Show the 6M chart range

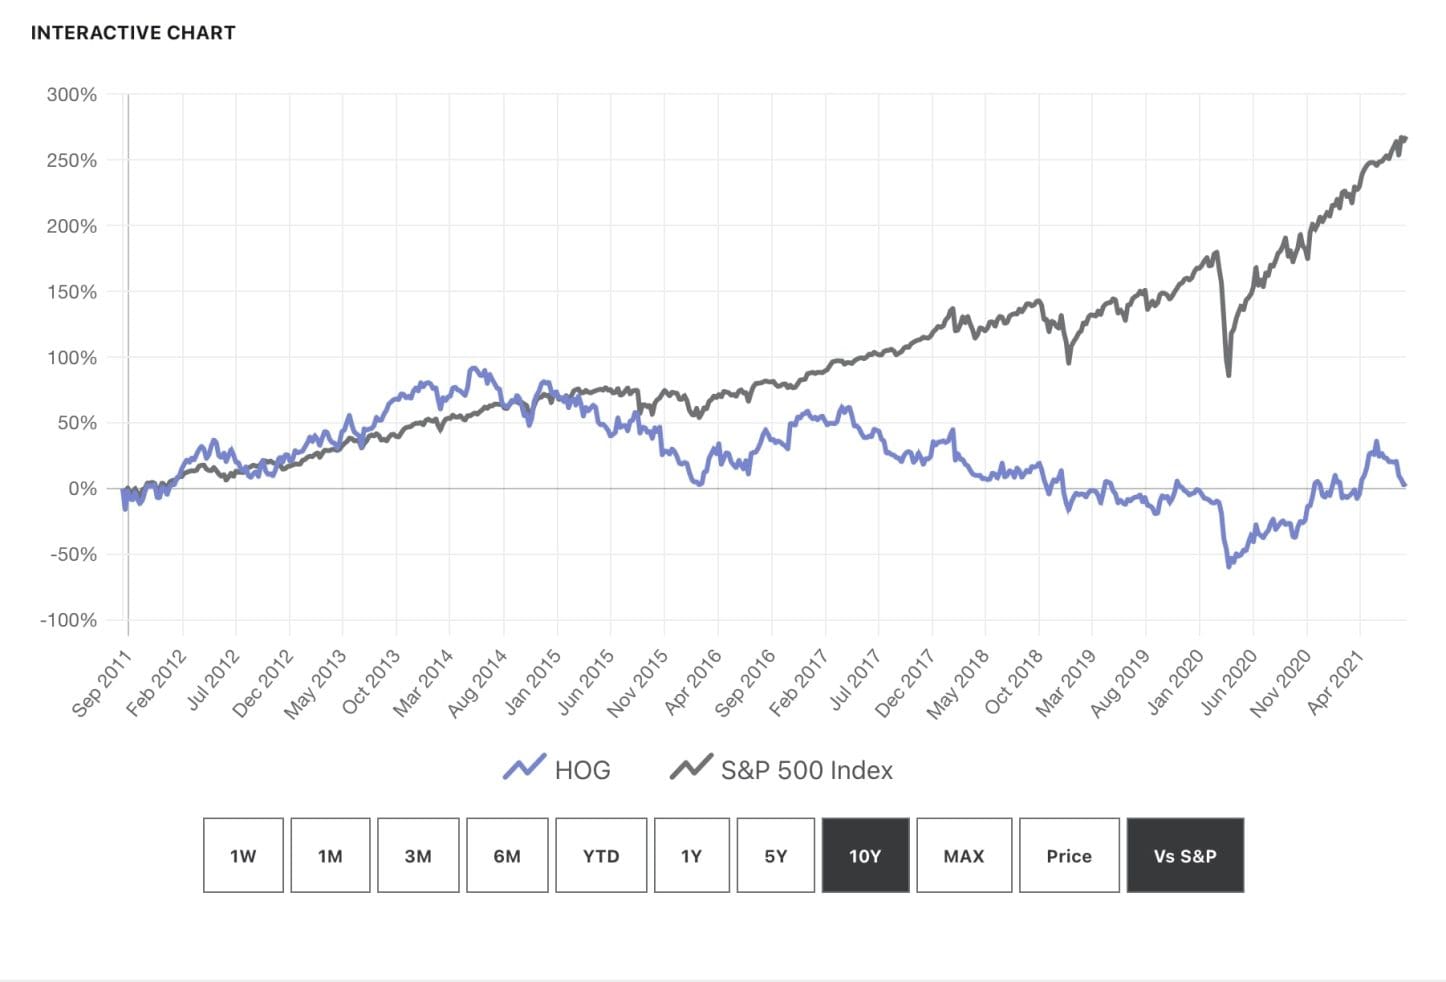tap(507, 855)
